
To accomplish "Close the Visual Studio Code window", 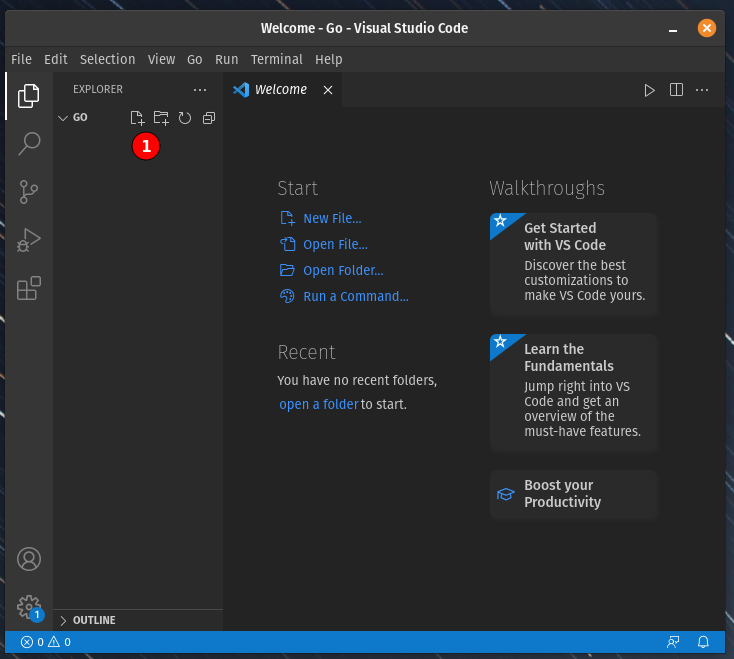I will 706,28.
